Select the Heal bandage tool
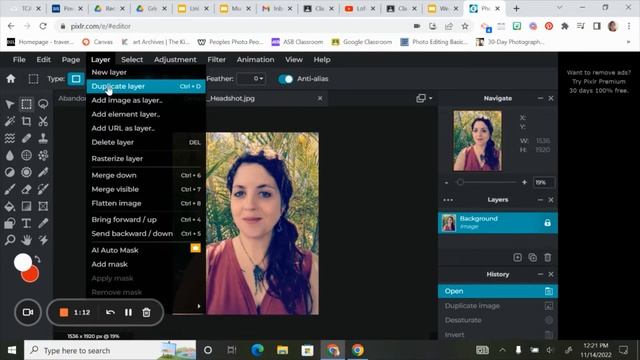Viewport: 640px width, 360px height. point(27,138)
